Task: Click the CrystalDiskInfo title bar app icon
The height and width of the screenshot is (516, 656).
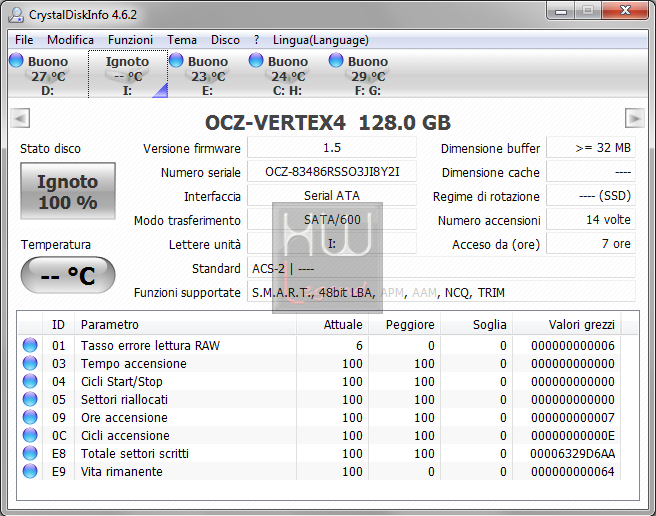Action: click(x=16, y=15)
